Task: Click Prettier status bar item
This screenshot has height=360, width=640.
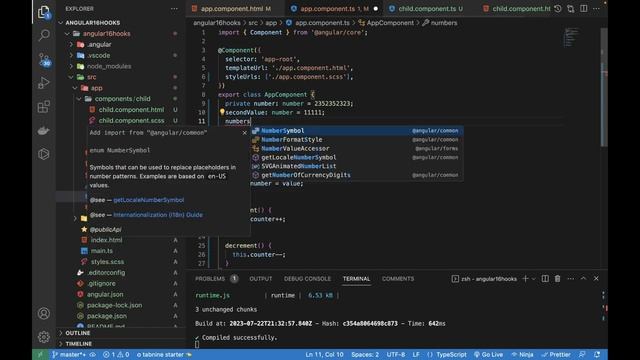Action: pos(556,354)
